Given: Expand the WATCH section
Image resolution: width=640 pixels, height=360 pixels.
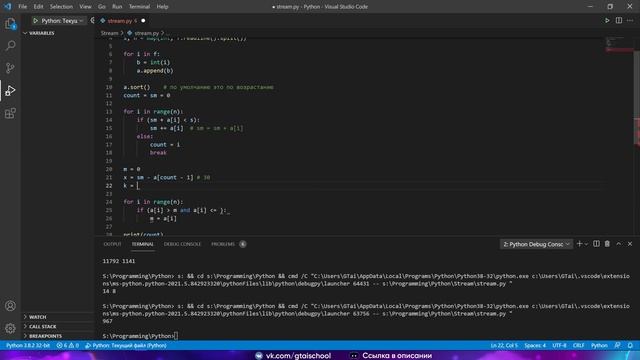Looking at the screenshot, I should tap(37, 317).
